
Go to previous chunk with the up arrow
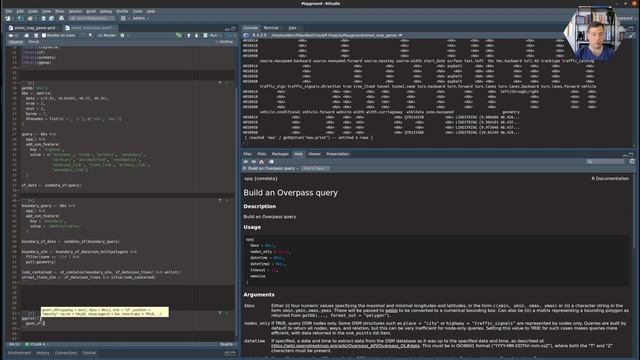click(189, 36)
